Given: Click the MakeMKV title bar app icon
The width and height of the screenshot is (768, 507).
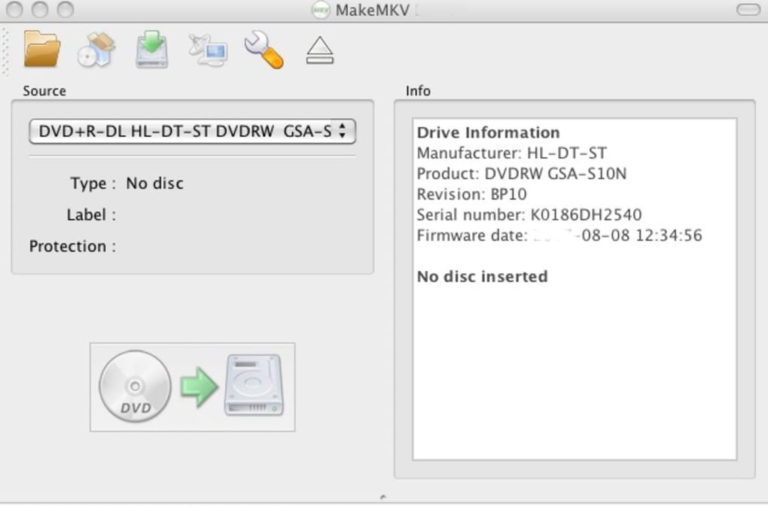Looking at the screenshot, I should point(321,10).
